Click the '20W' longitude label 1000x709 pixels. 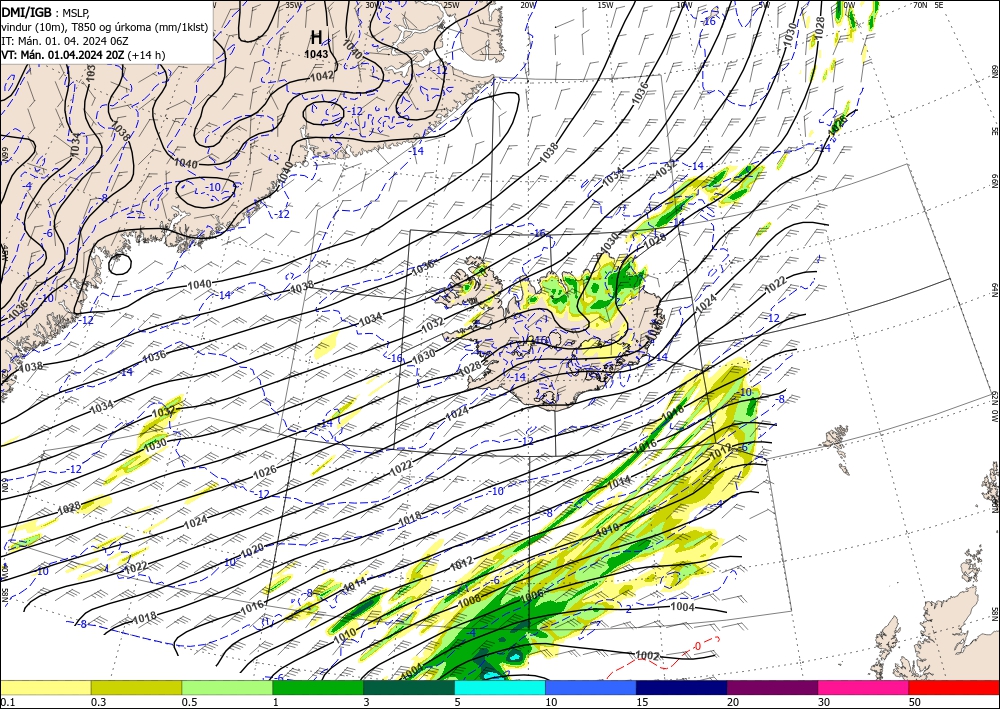coord(527,4)
